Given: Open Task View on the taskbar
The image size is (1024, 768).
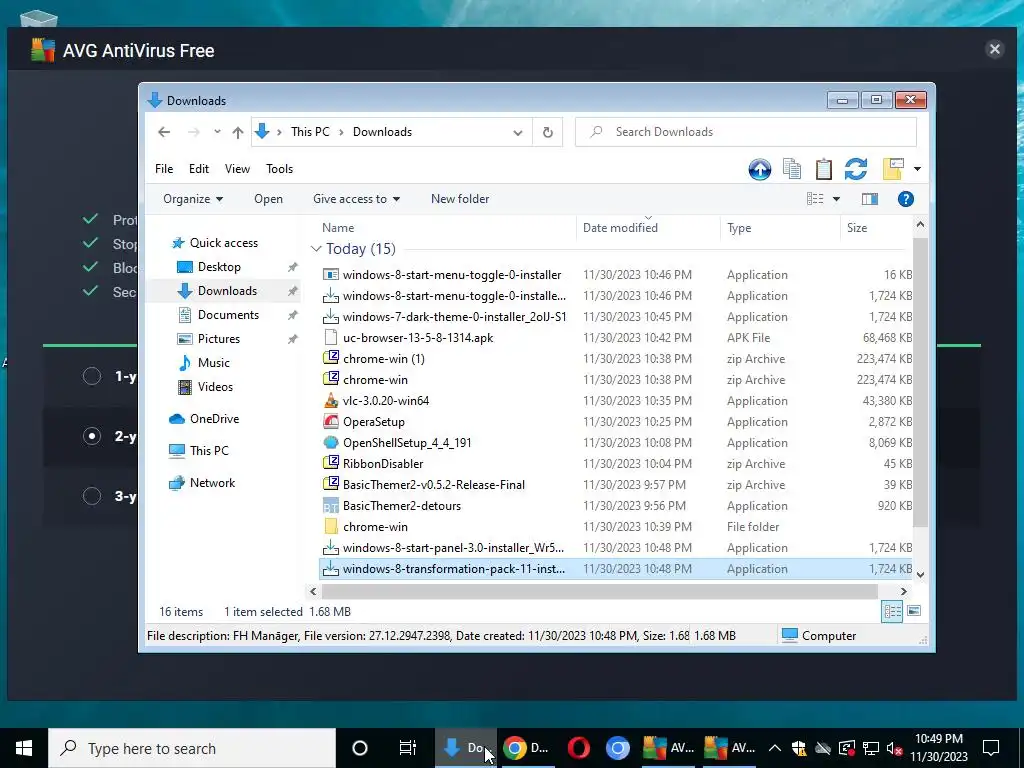Looking at the screenshot, I should (x=408, y=748).
